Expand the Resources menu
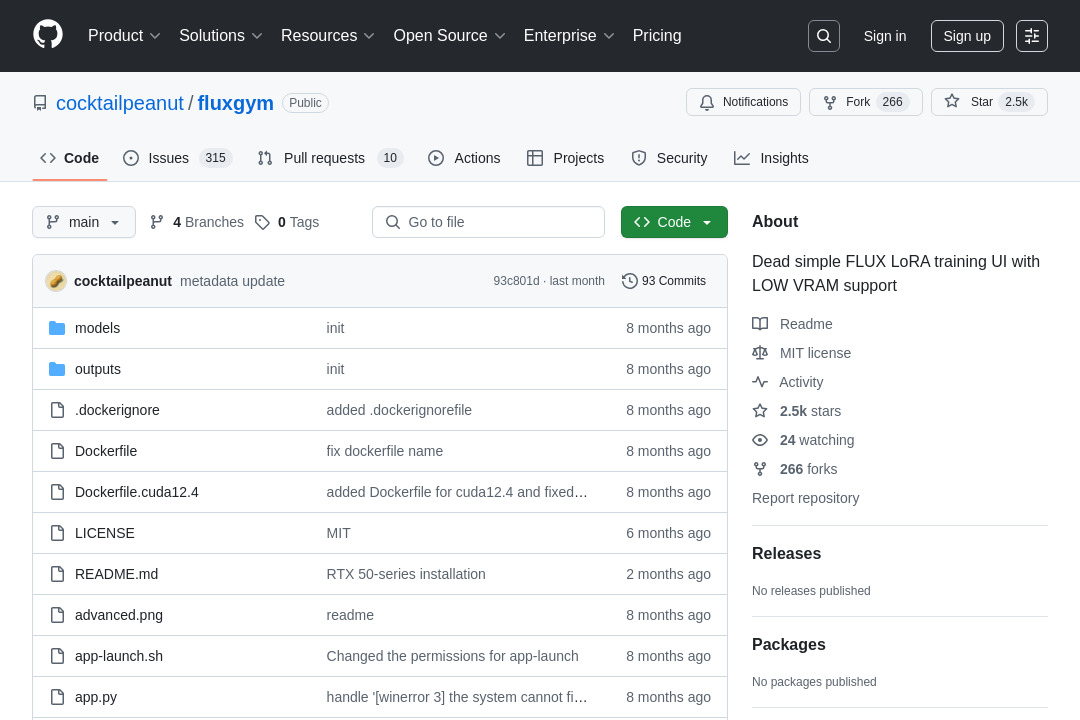The width and height of the screenshot is (1080, 720). [327, 36]
